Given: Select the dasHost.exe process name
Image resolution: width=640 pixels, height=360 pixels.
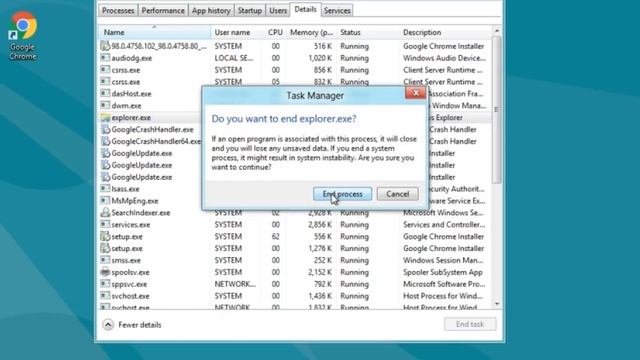Looking at the screenshot, I should pyautogui.click(x=131, y=94).
